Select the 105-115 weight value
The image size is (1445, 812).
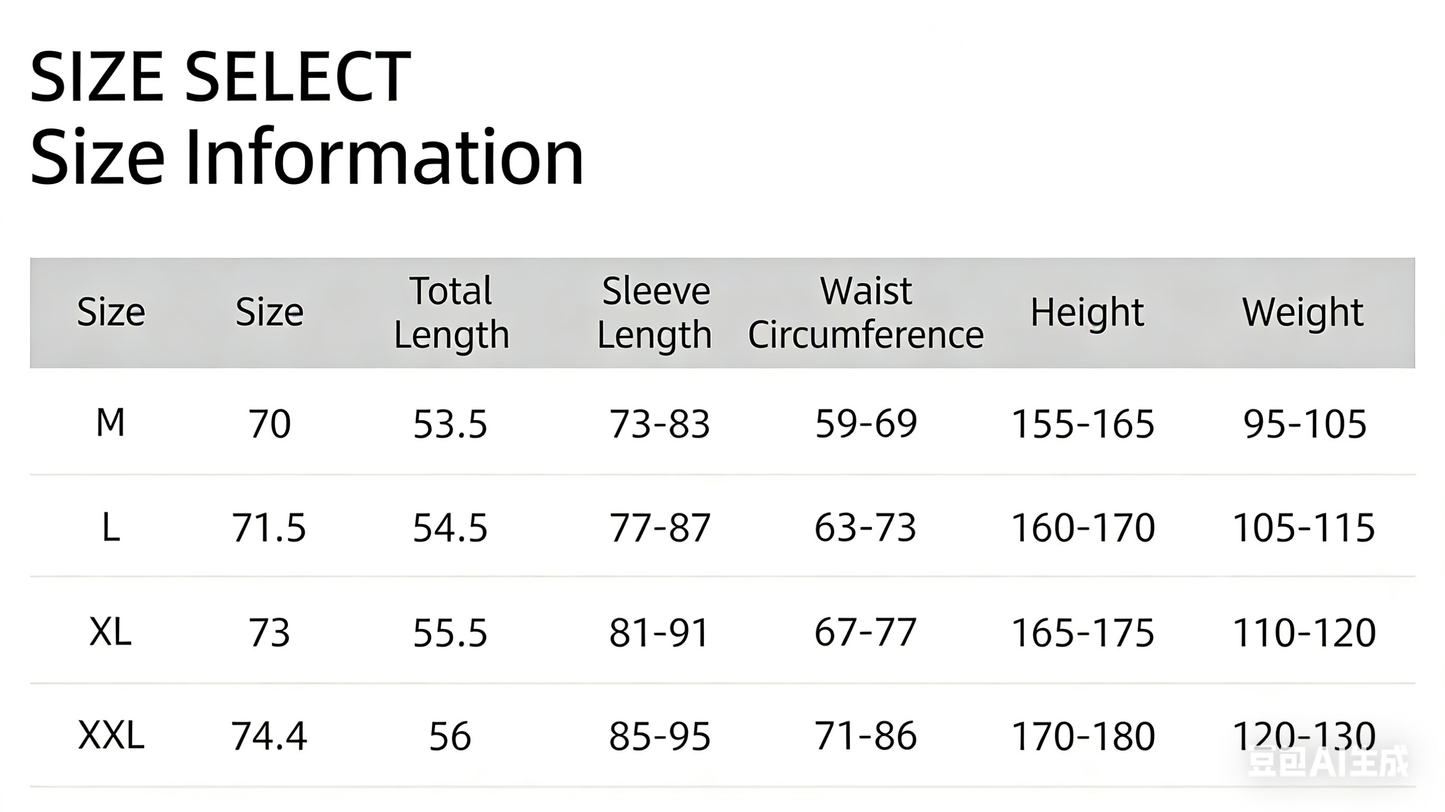point(1304,527)
